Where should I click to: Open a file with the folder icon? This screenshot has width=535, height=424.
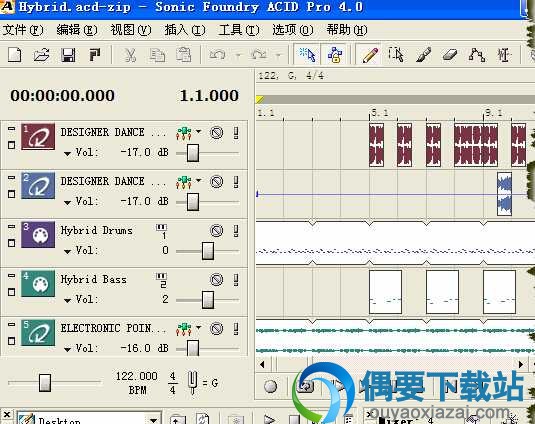point(42,55)
